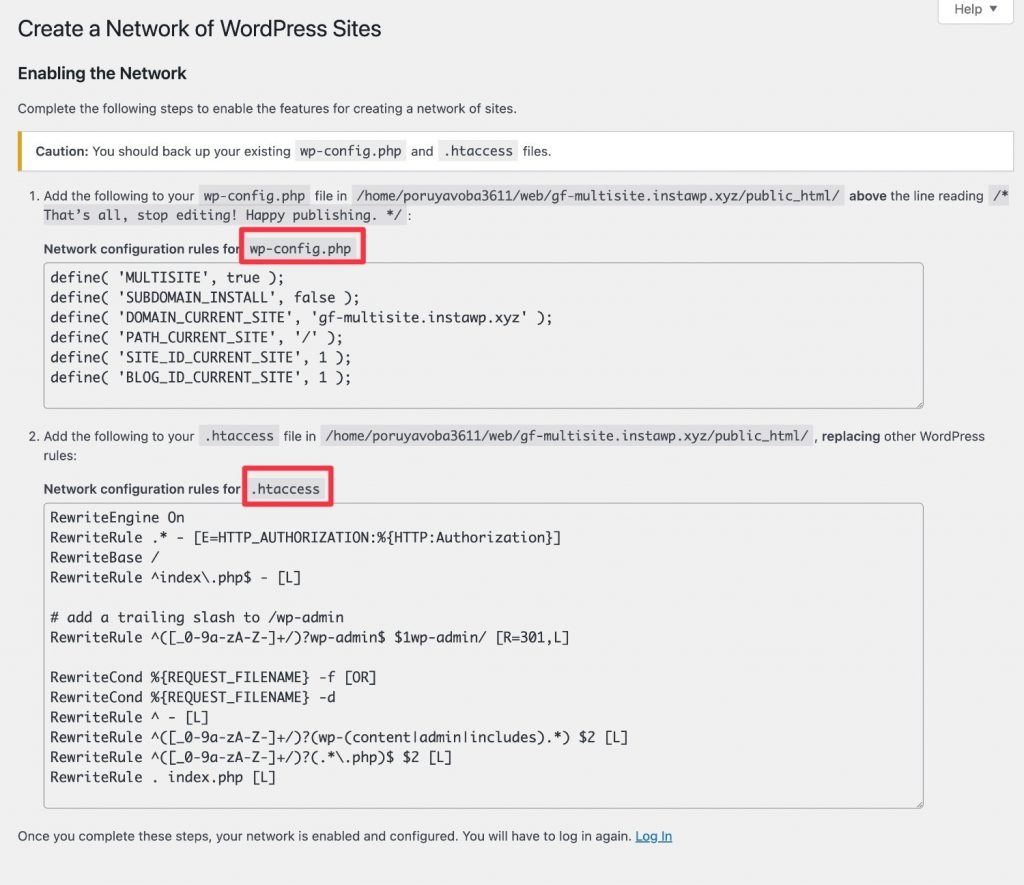
Task: Click the Enabling the Network subheading
Action: pyautogui.click(x=102, y=73)
